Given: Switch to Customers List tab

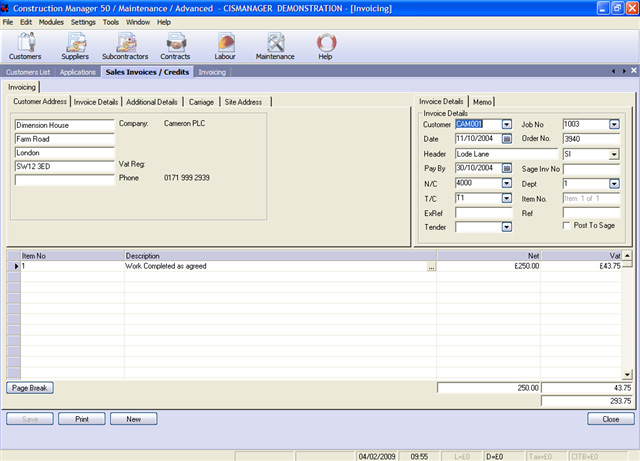Looking at the screenshot, I should tap(28, 72).
